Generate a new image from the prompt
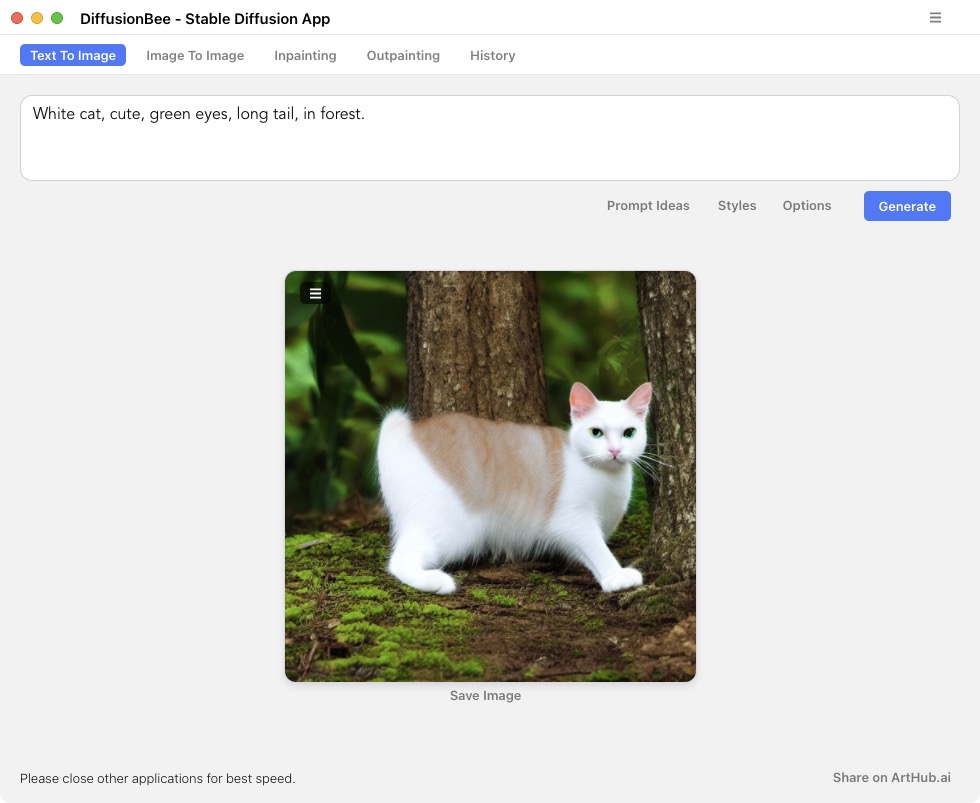Image resolution: width=980 pixels, height=803 pixels. click(x=906, y=206)
